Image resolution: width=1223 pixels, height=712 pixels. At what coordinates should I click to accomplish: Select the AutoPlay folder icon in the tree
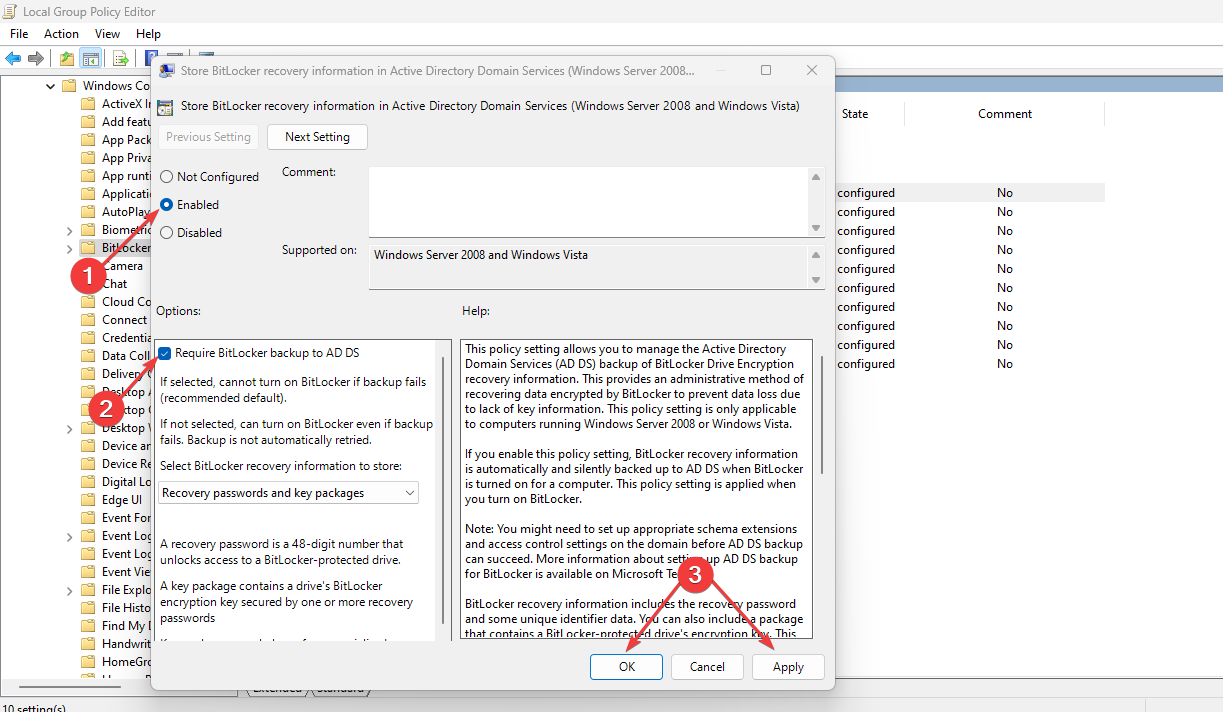89,212
